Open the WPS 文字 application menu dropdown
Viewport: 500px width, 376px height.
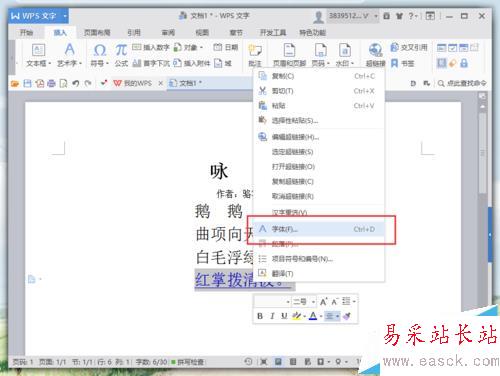click(x=65, y=16)
